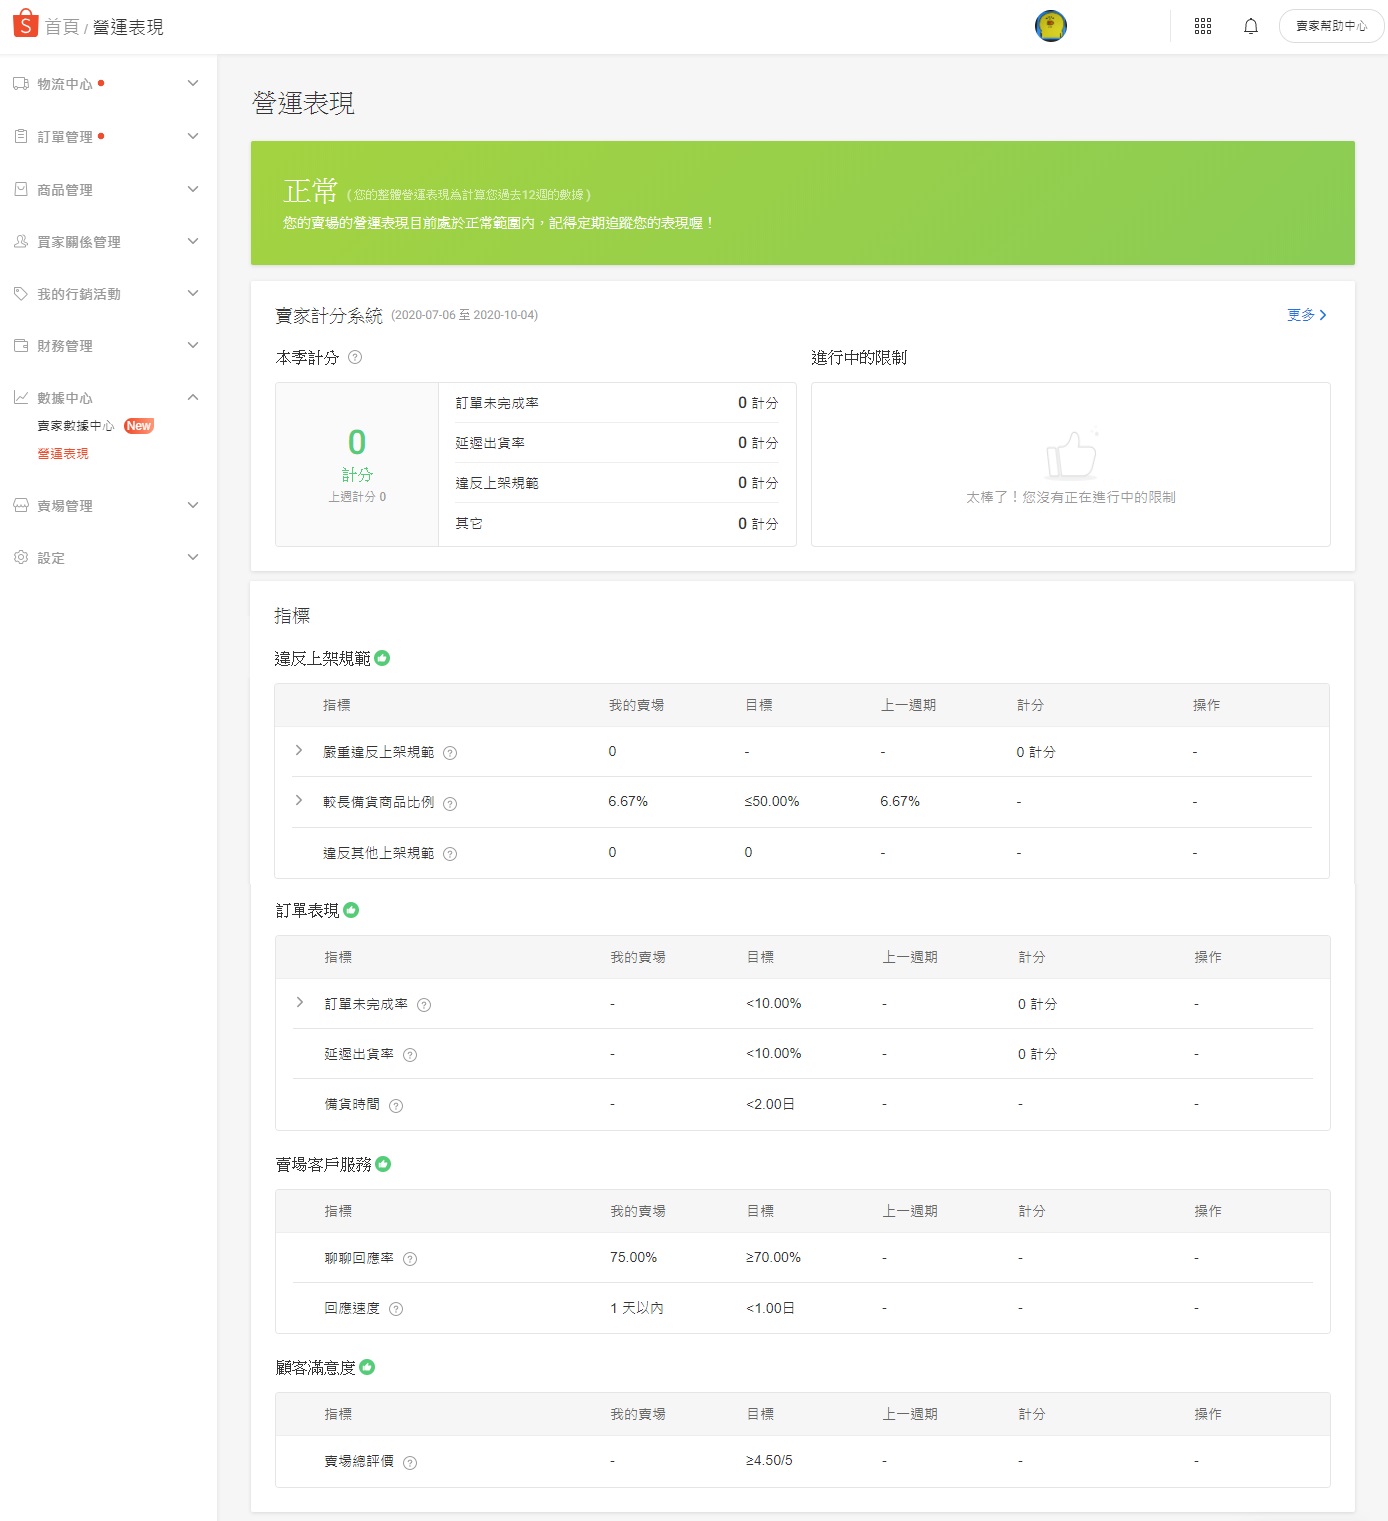Expand the 較長備貨商品比例 row
1388x1521 pixels.
tap(299, 801)
